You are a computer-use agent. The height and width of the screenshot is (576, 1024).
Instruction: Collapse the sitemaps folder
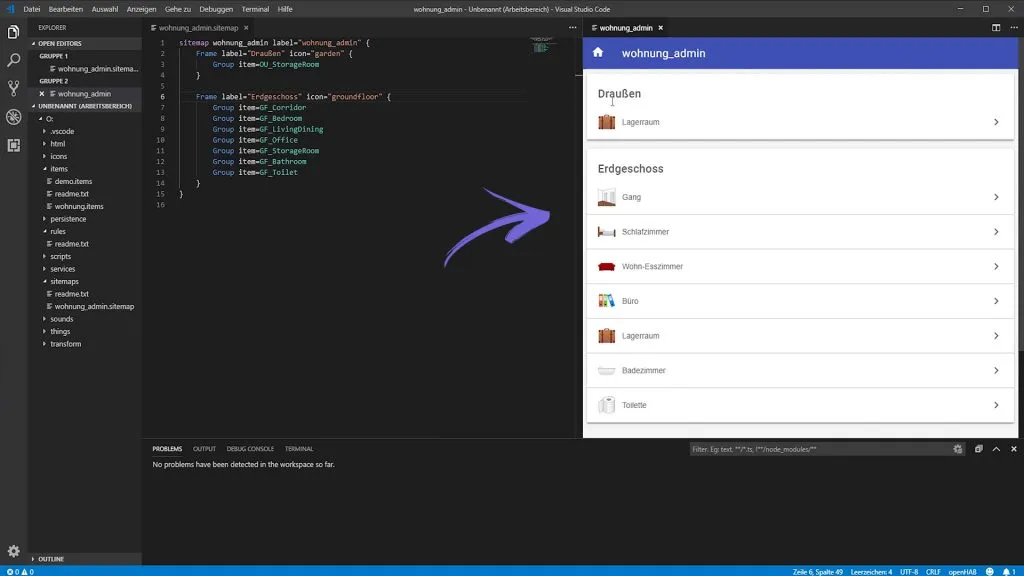pyautogui.click(x=64, y=281)
